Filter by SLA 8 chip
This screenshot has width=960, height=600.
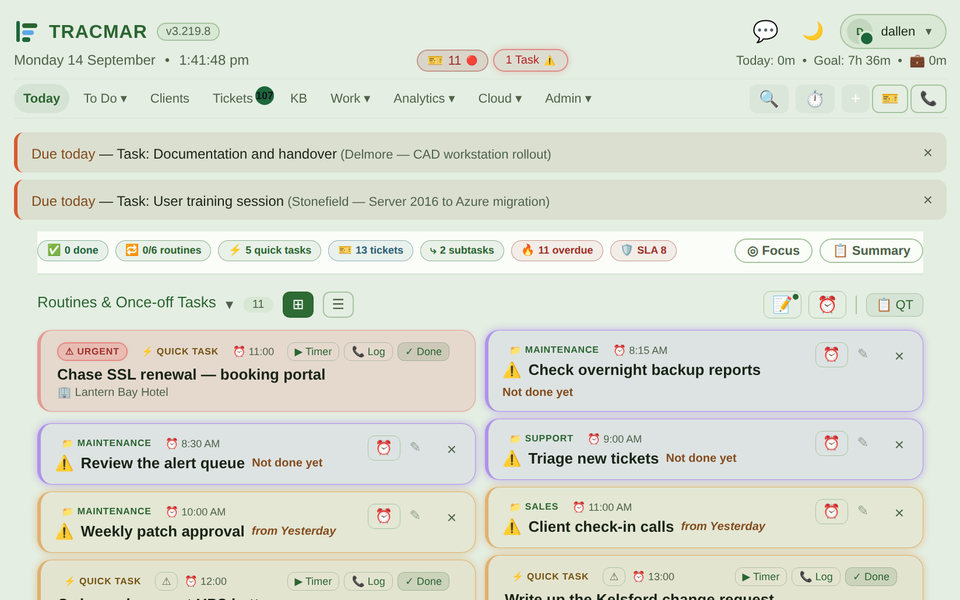643,250
